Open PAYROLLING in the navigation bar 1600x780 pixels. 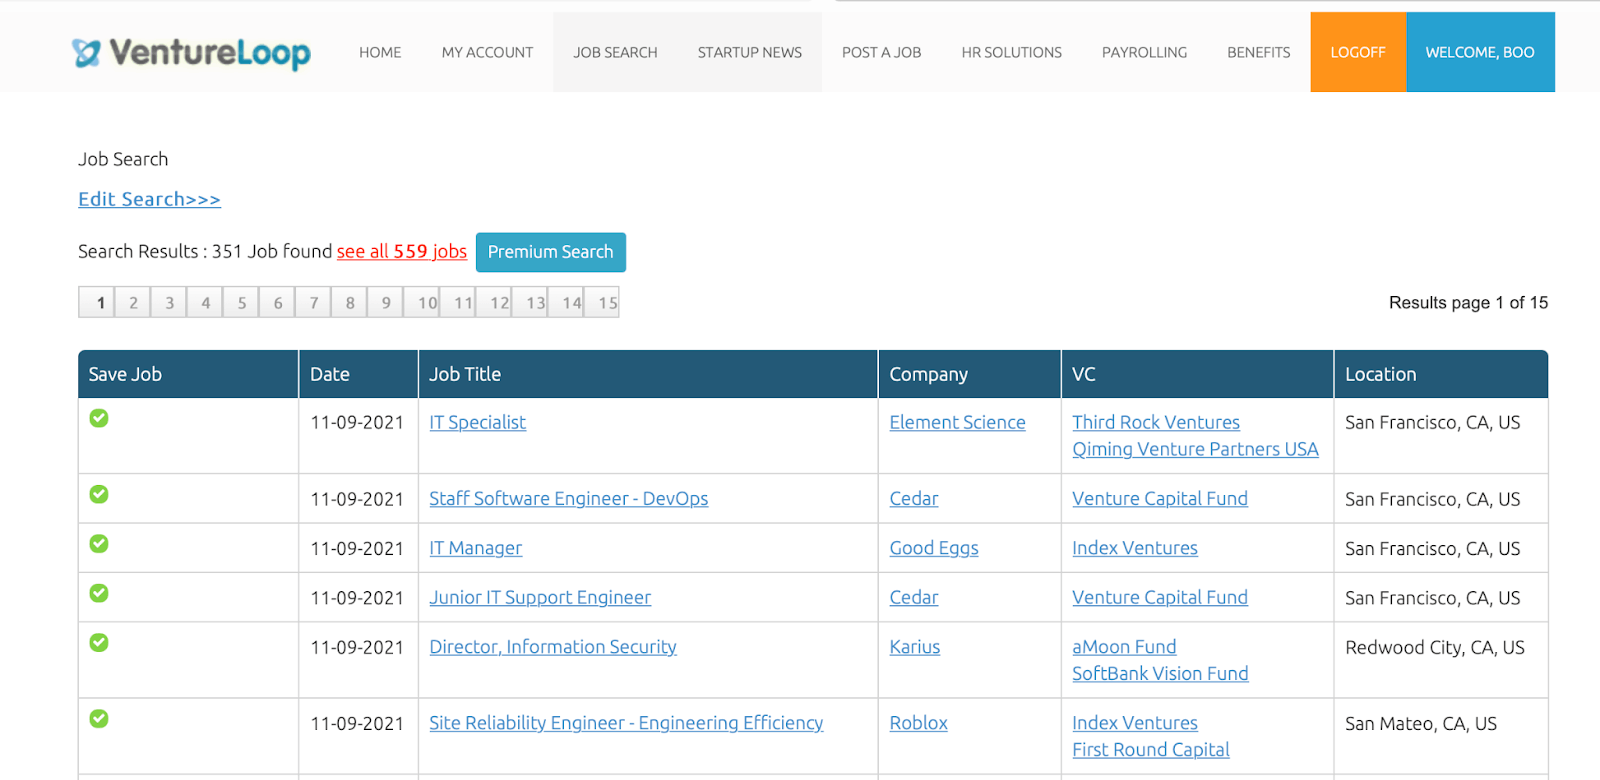pyautogui.click(x=1145, y=52)
